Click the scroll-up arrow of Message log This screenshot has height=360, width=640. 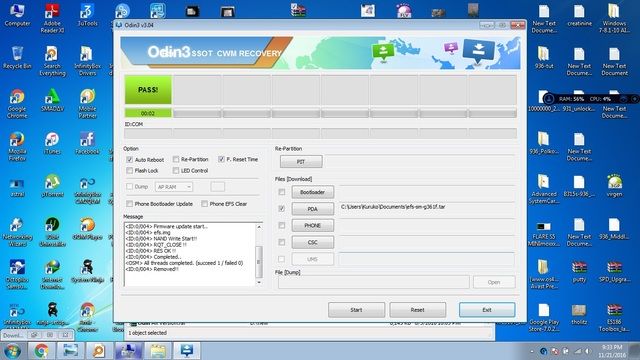click(x=259, y=227)
